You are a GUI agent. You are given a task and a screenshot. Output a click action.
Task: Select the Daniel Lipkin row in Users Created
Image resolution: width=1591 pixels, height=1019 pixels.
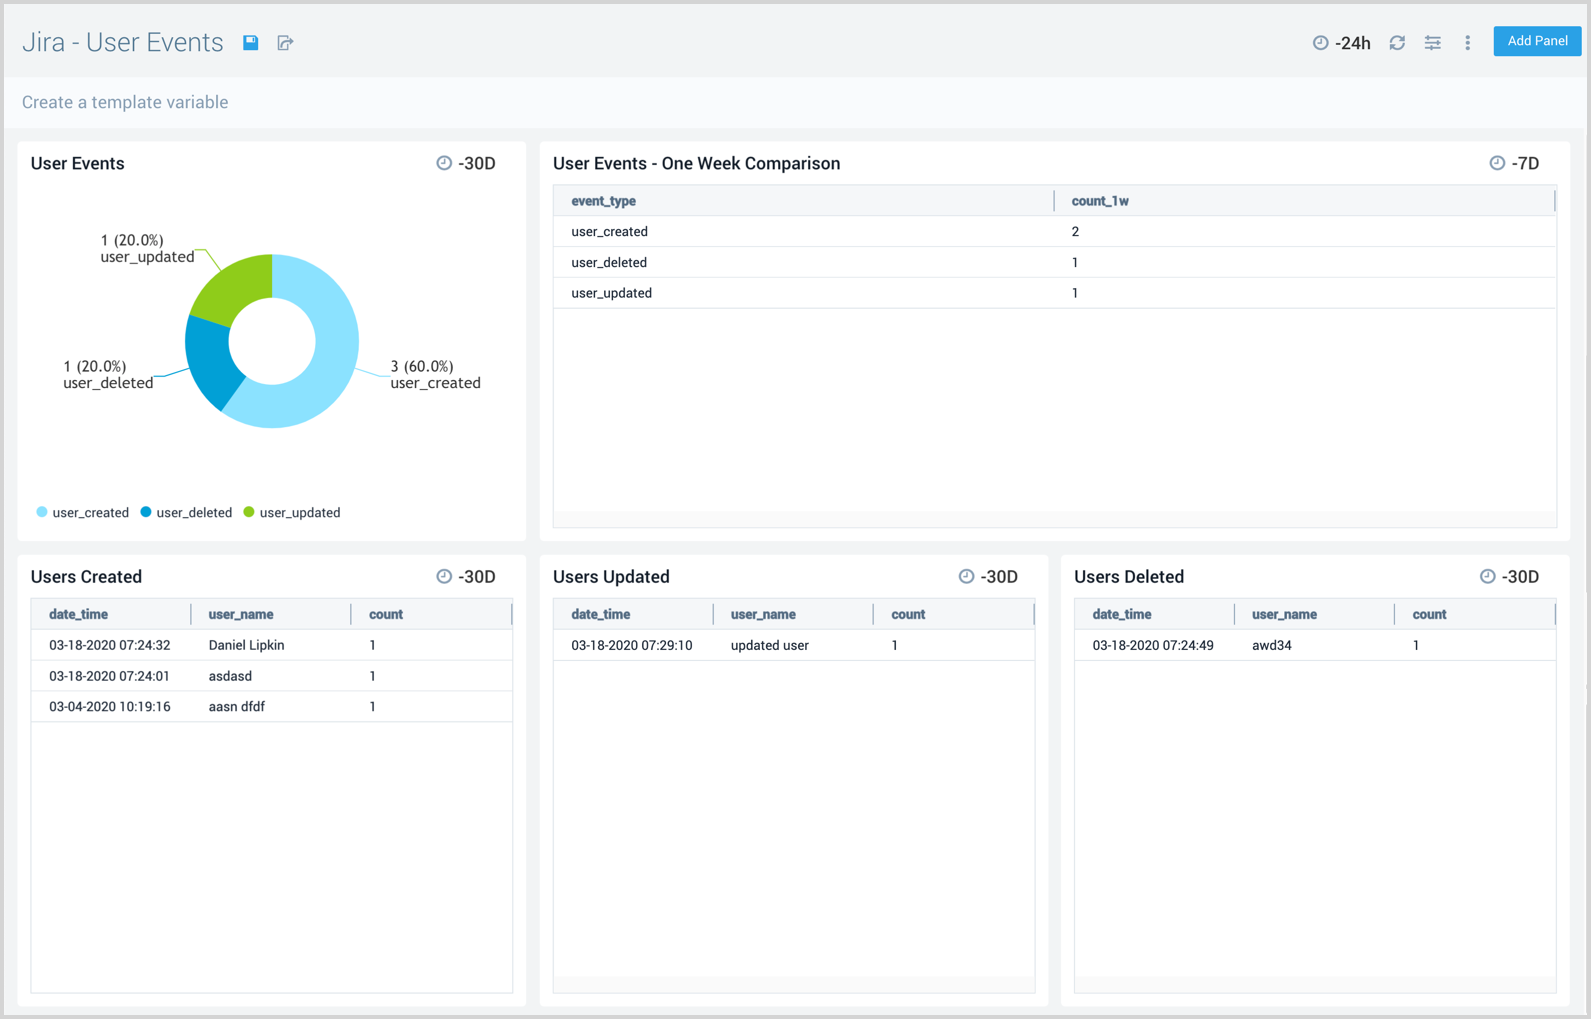tap(246, 645)
